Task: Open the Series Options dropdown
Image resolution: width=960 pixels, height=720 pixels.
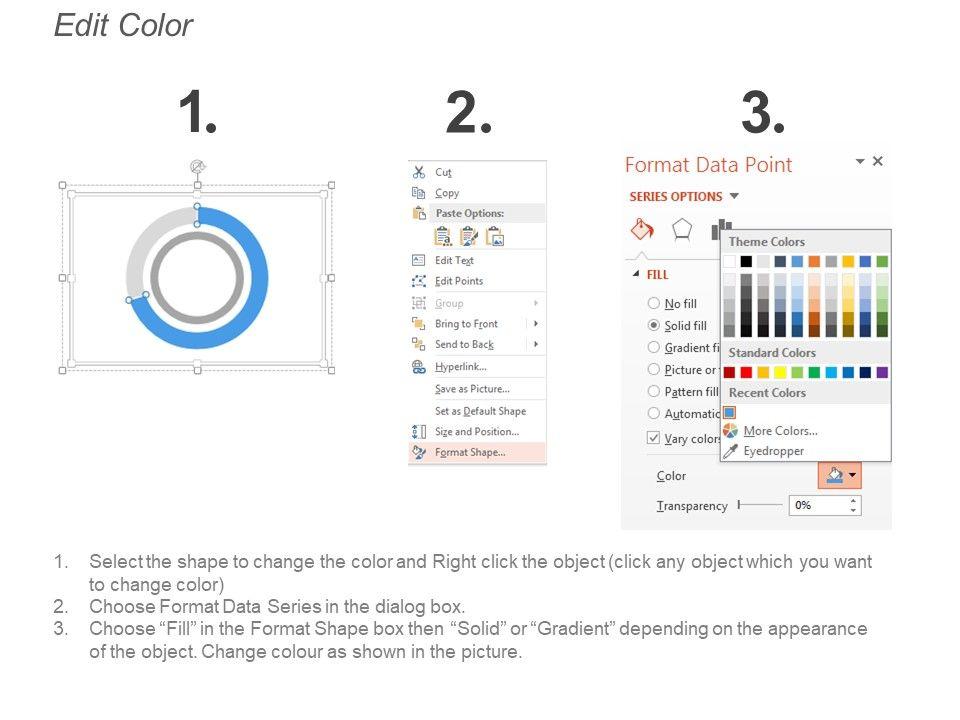Action: click(734, 196)
